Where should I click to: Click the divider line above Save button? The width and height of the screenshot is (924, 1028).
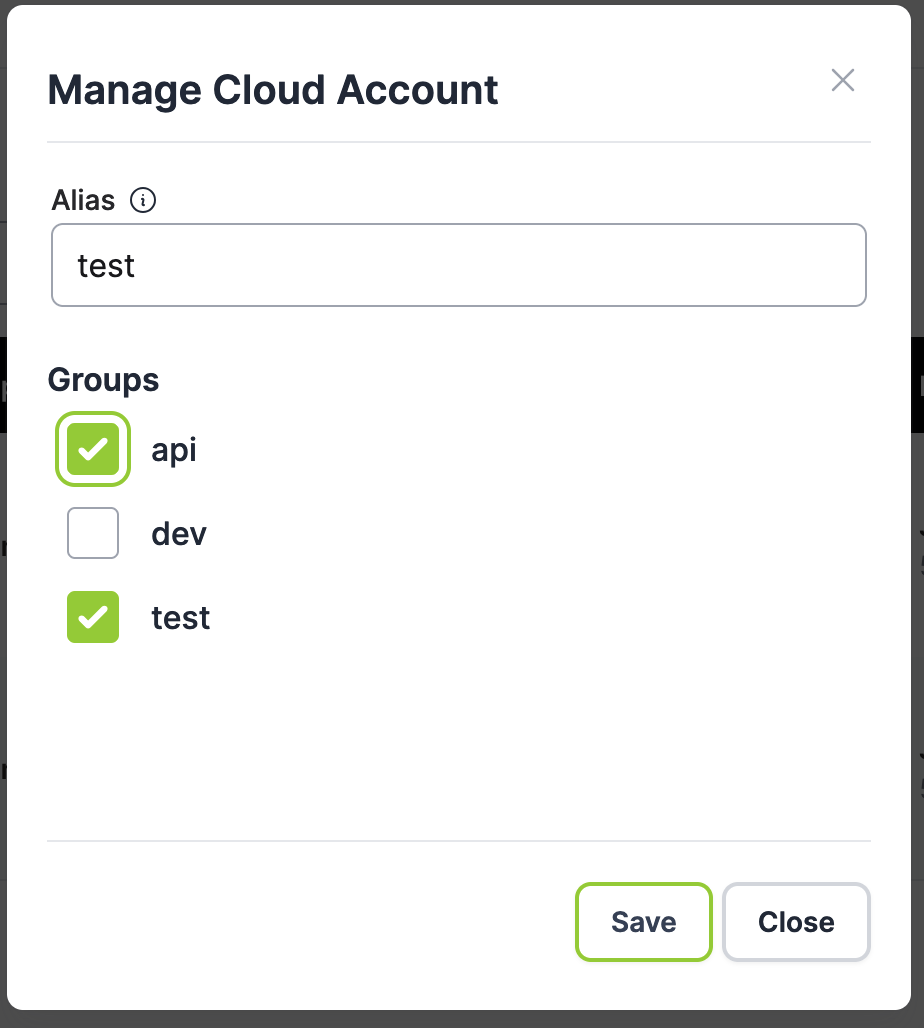[x=458, y=841]
